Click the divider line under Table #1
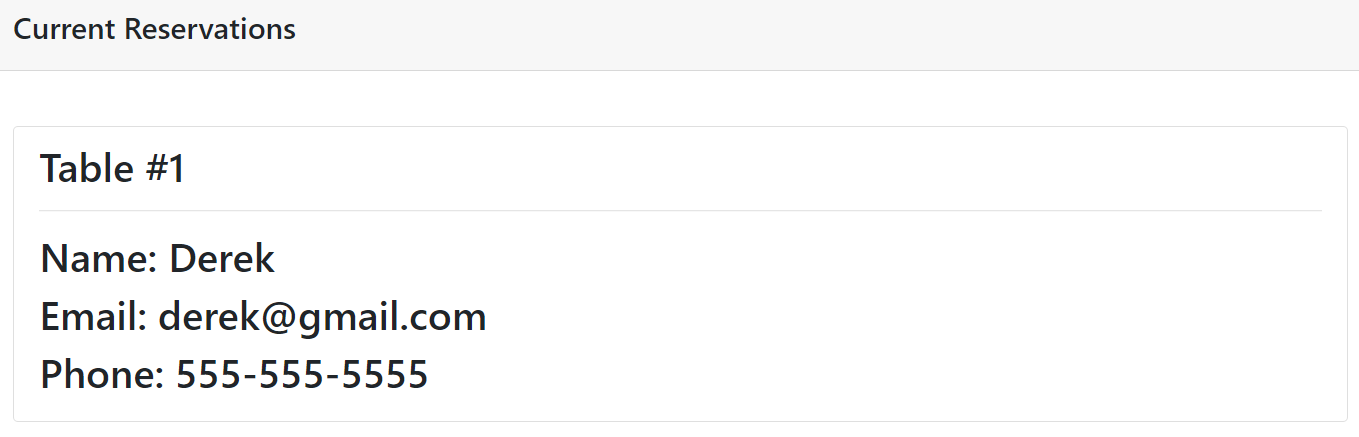This screenshot has width=1359, height=437. tap(680, 210)
